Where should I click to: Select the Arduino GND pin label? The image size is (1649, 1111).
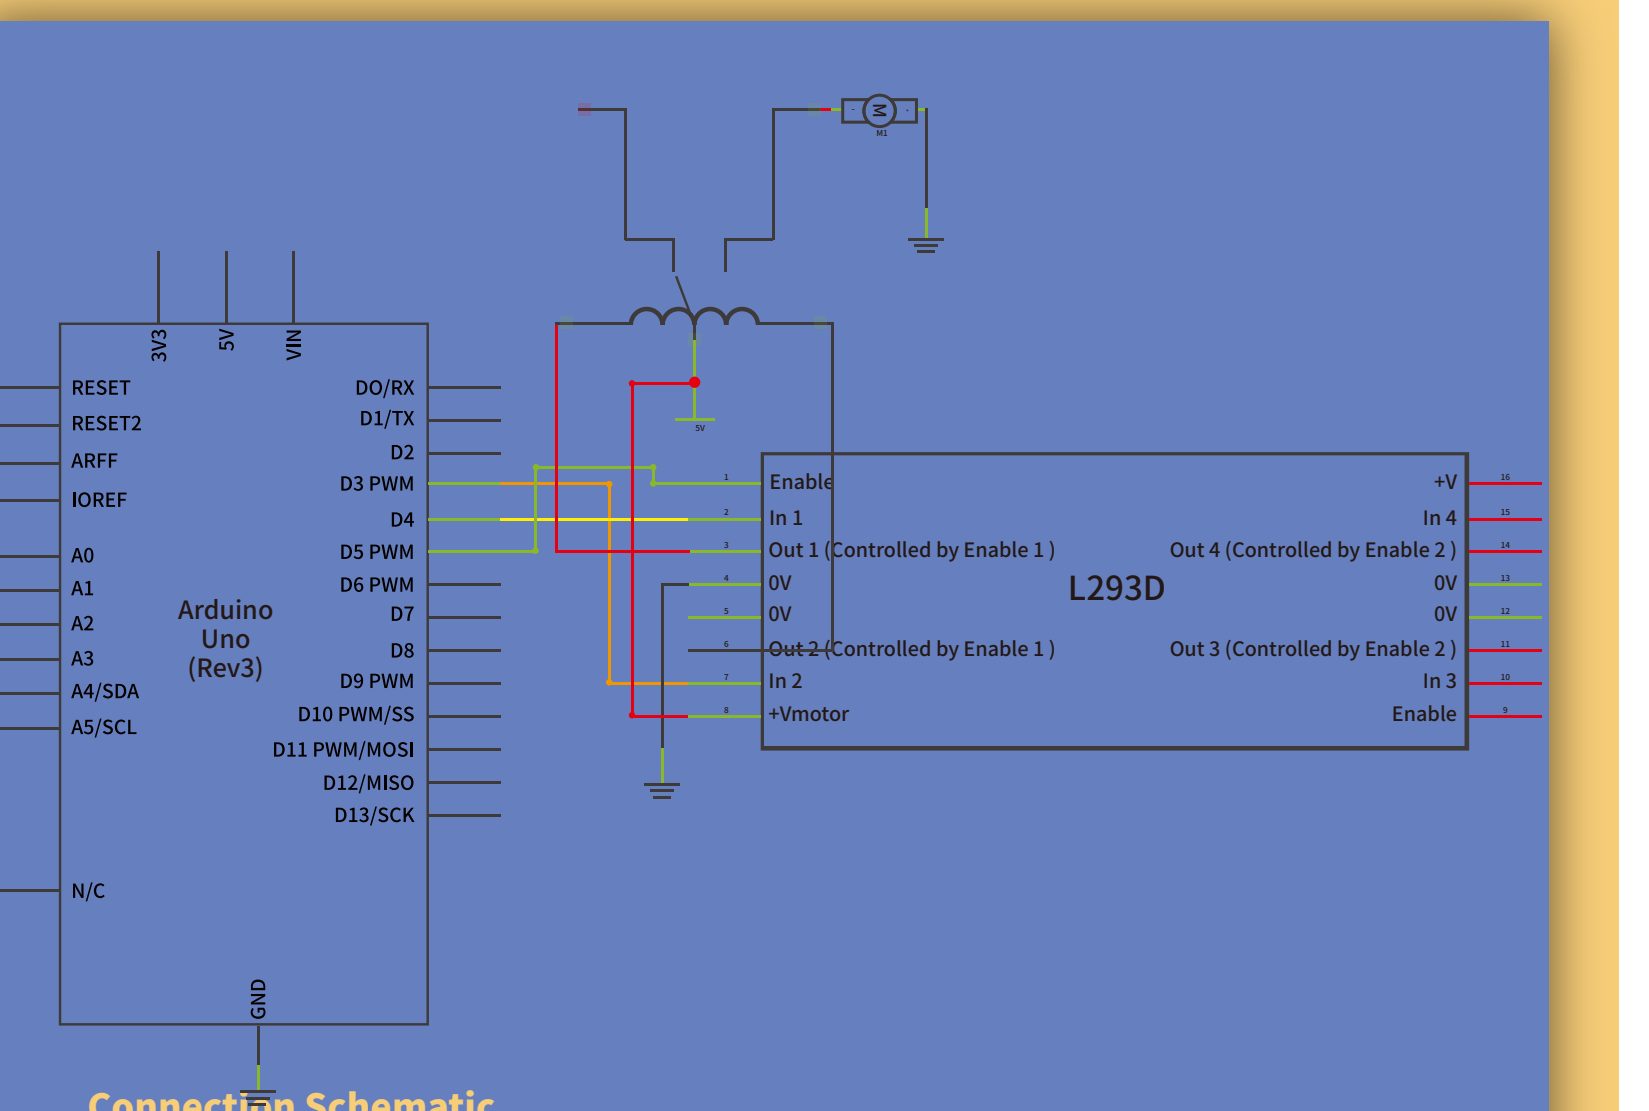(x=258, y=999)
